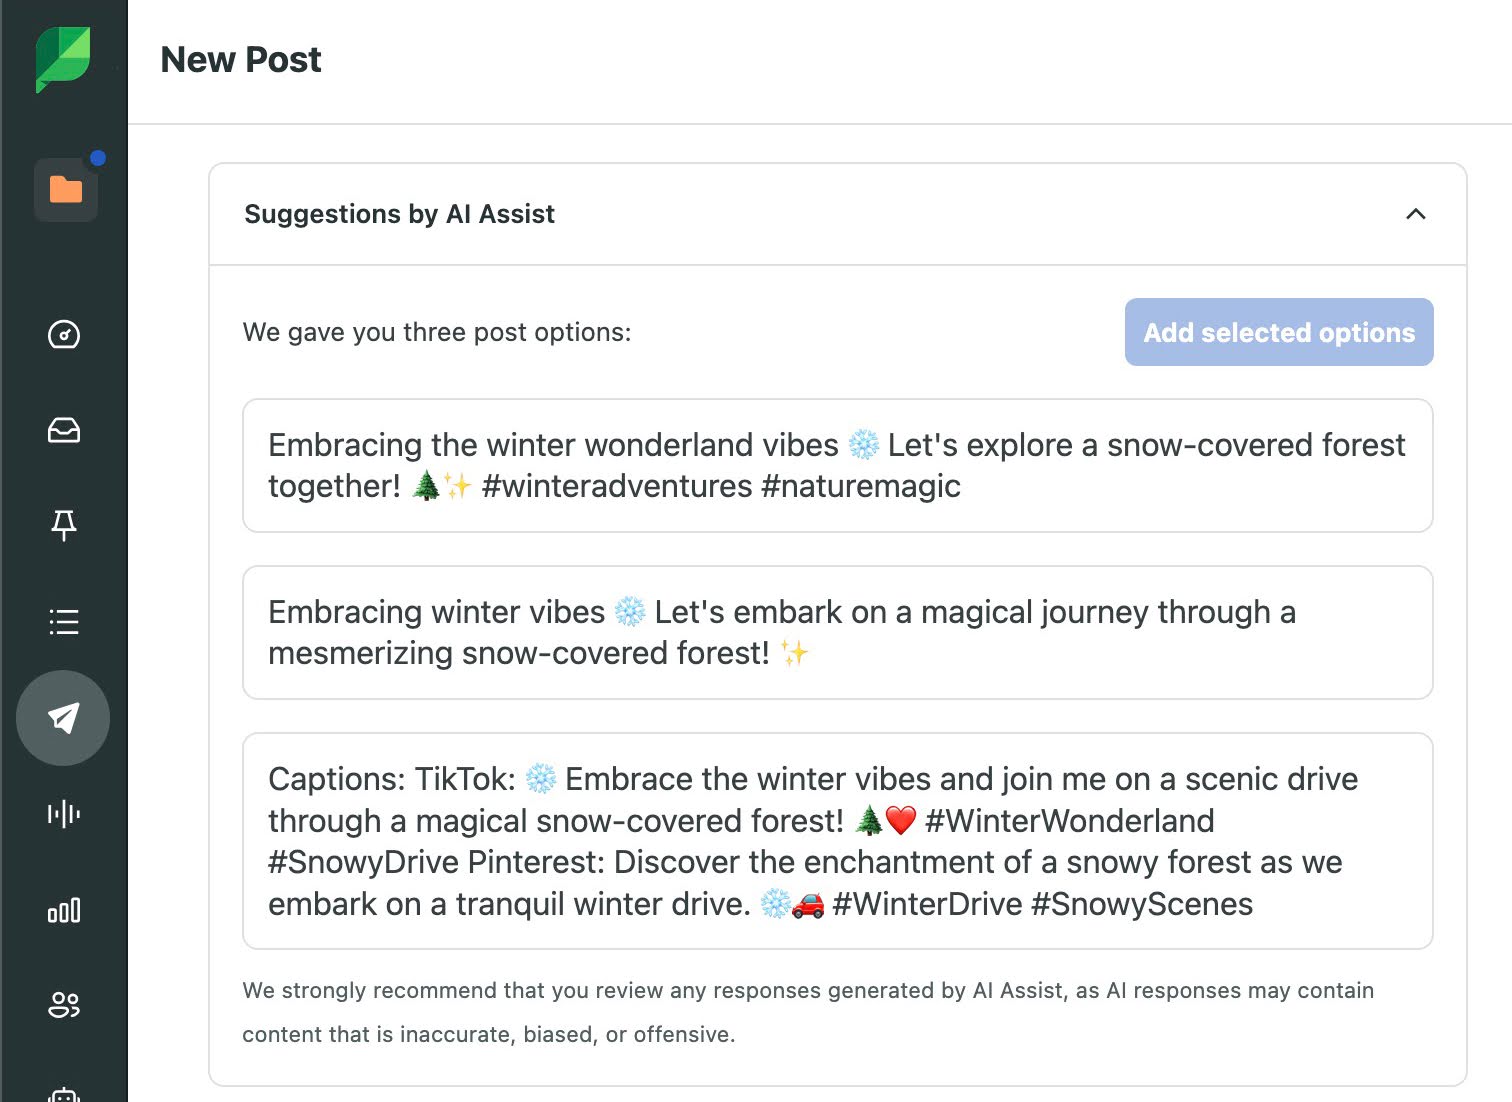This screenshot has width=1512, height=1102.
Task: Select the magical journey suggestion
Action: [x=837, y=632]
